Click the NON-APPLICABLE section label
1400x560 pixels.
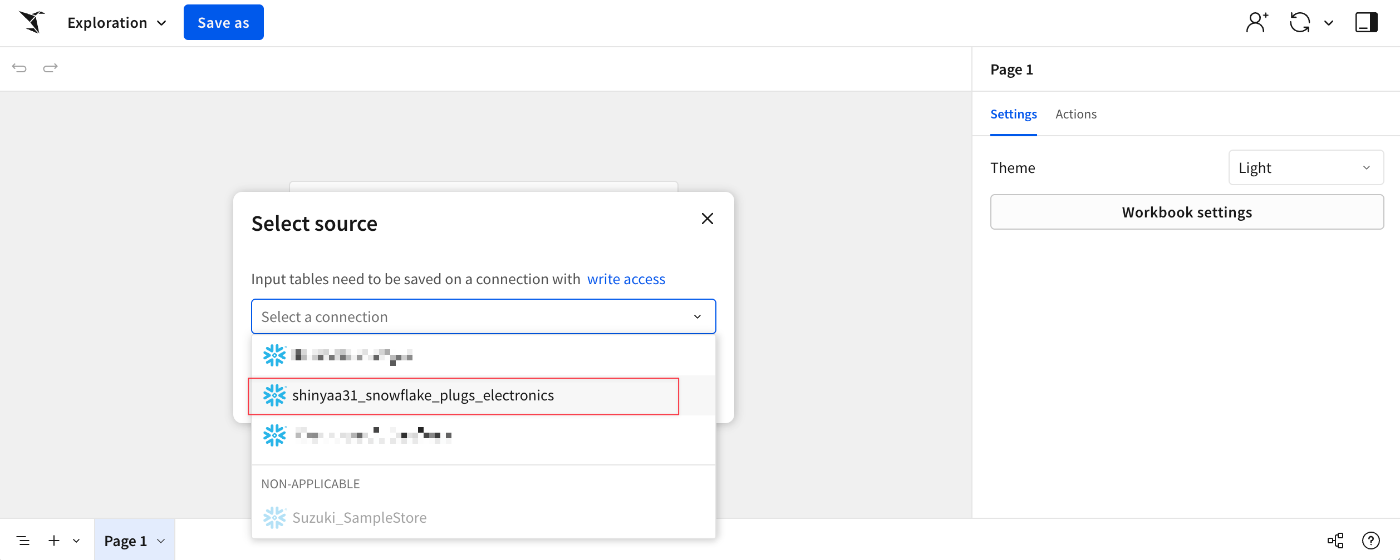coord(310,484)
